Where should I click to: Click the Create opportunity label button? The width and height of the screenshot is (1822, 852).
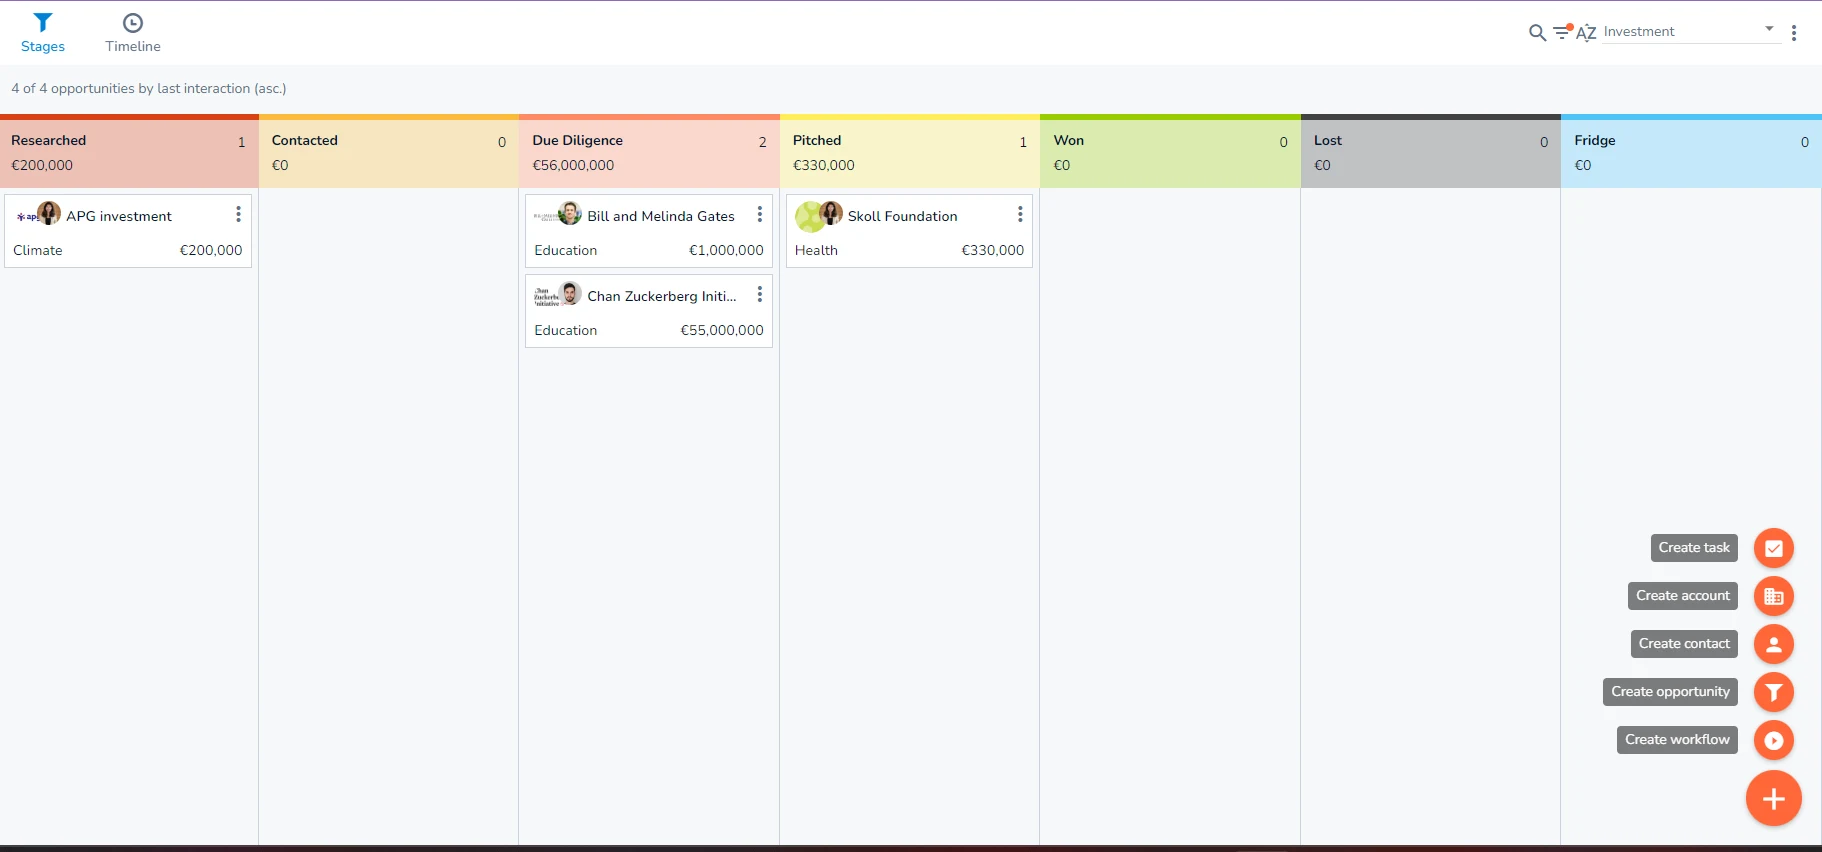[x=1670, y=692]
